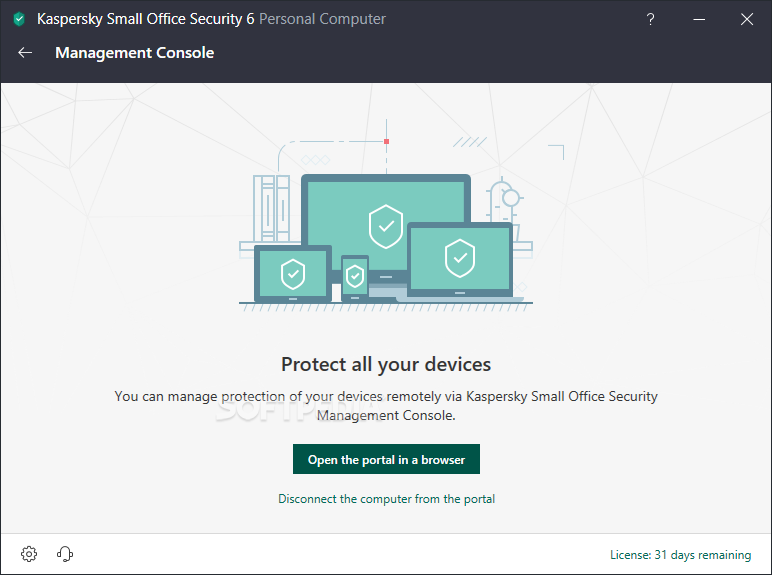Click the books in the illustration
The width and height of the screenshot is (772, 575).
[271, 208]
